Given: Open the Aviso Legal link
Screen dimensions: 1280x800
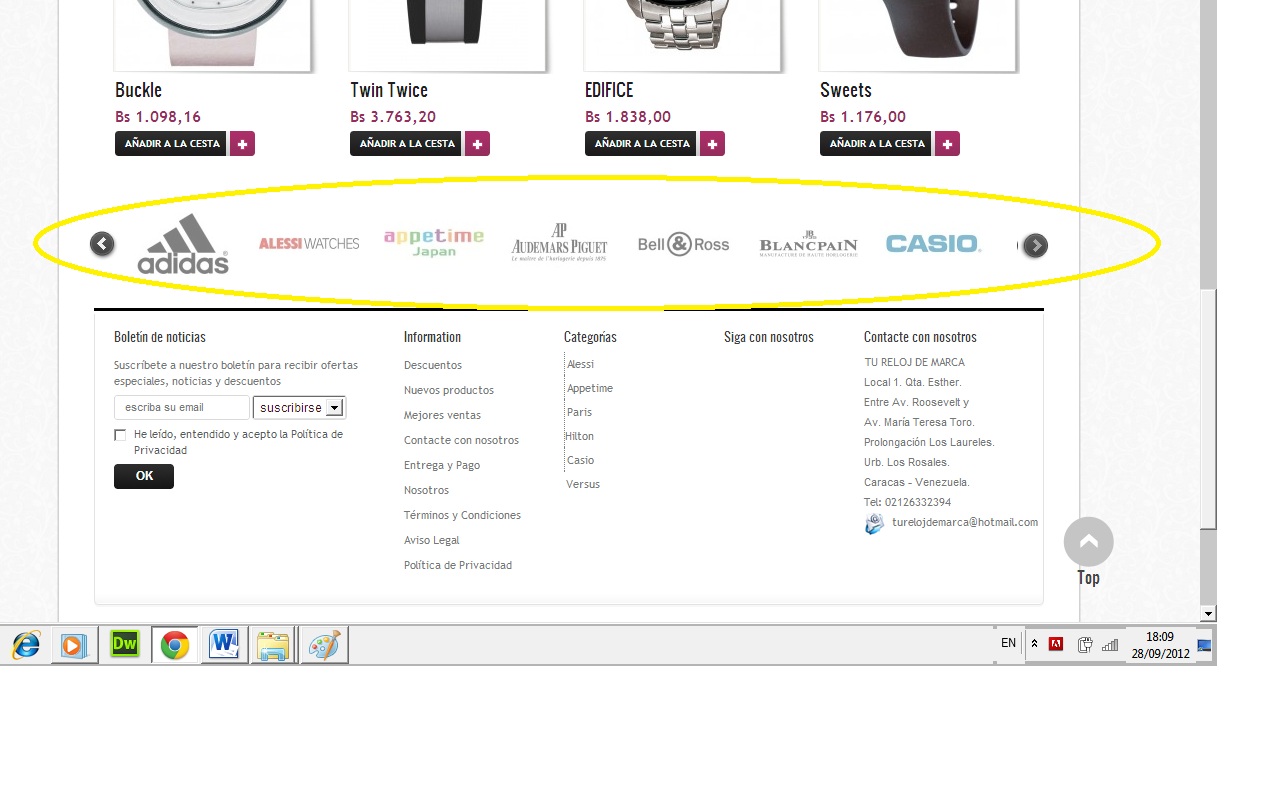Looking at the screenshot, I should click(432, 540).
